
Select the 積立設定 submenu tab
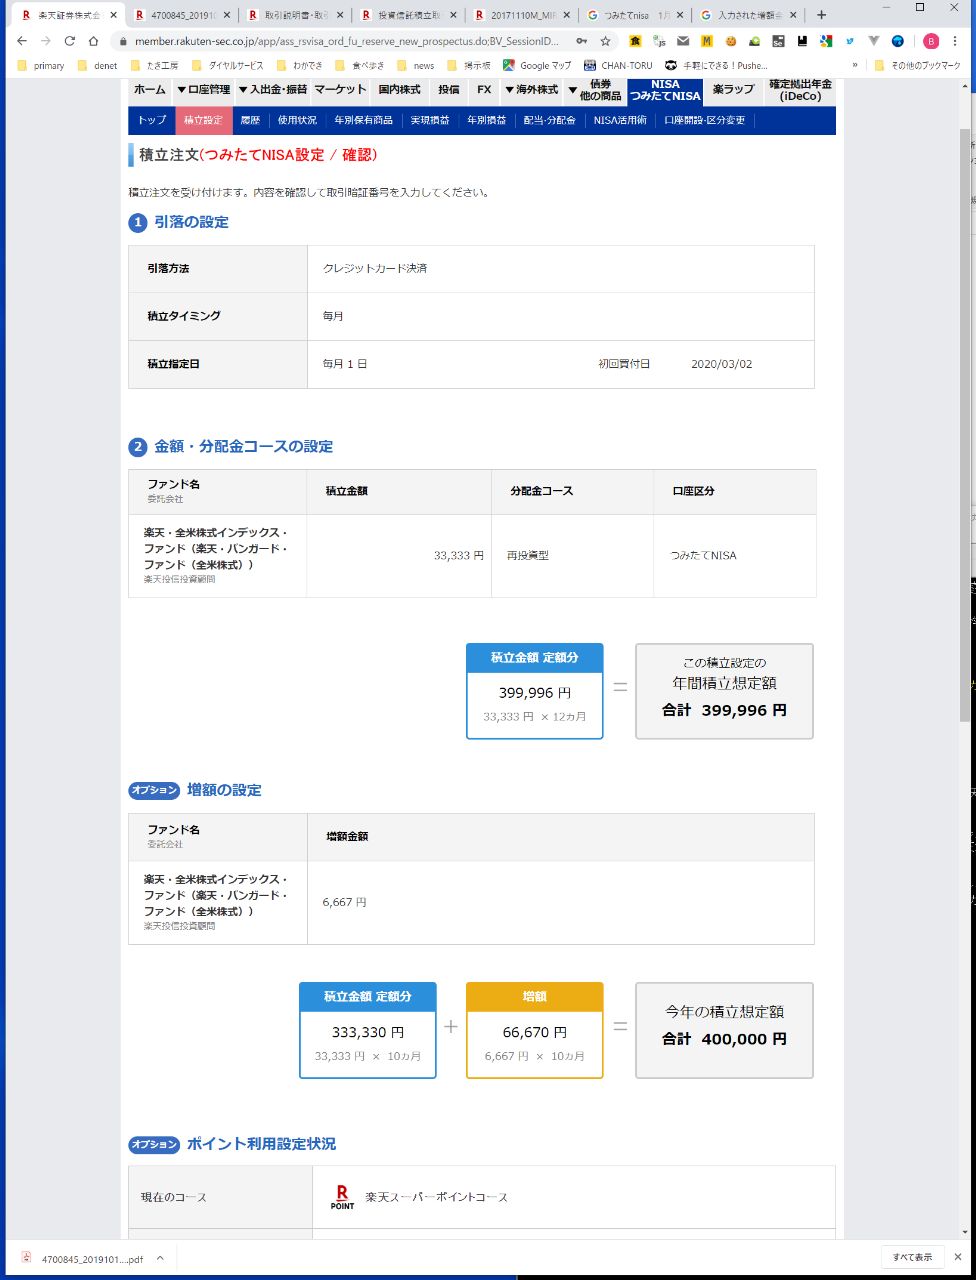tap(204, 120)
